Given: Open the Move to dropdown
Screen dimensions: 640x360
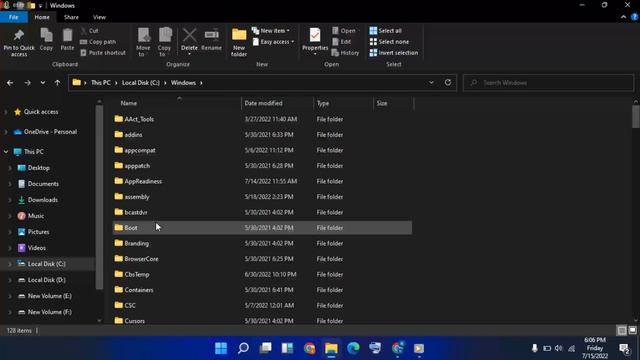Looking at the screenshot, I should click(x=143, y=42).
